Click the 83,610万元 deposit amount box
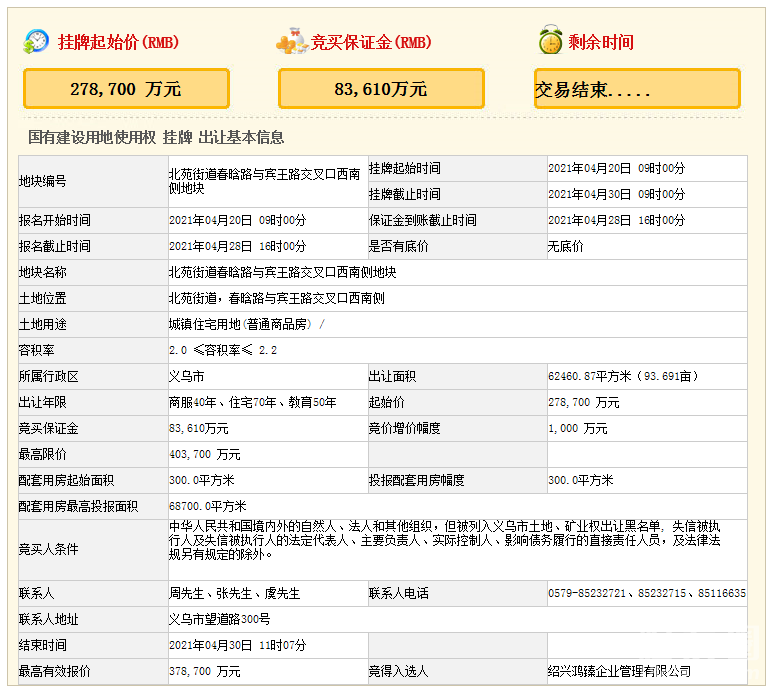Image resolution: width=775 pixels, height=690 pixels. [381, 89]
